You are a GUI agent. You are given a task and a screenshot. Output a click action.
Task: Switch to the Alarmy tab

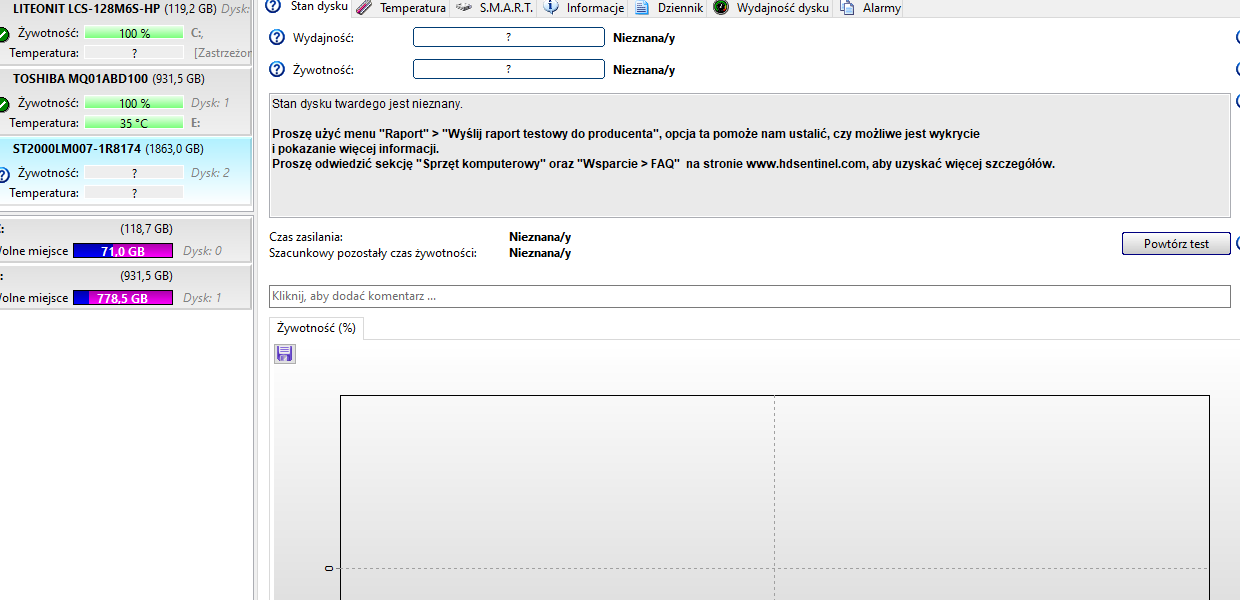point(870,8)
